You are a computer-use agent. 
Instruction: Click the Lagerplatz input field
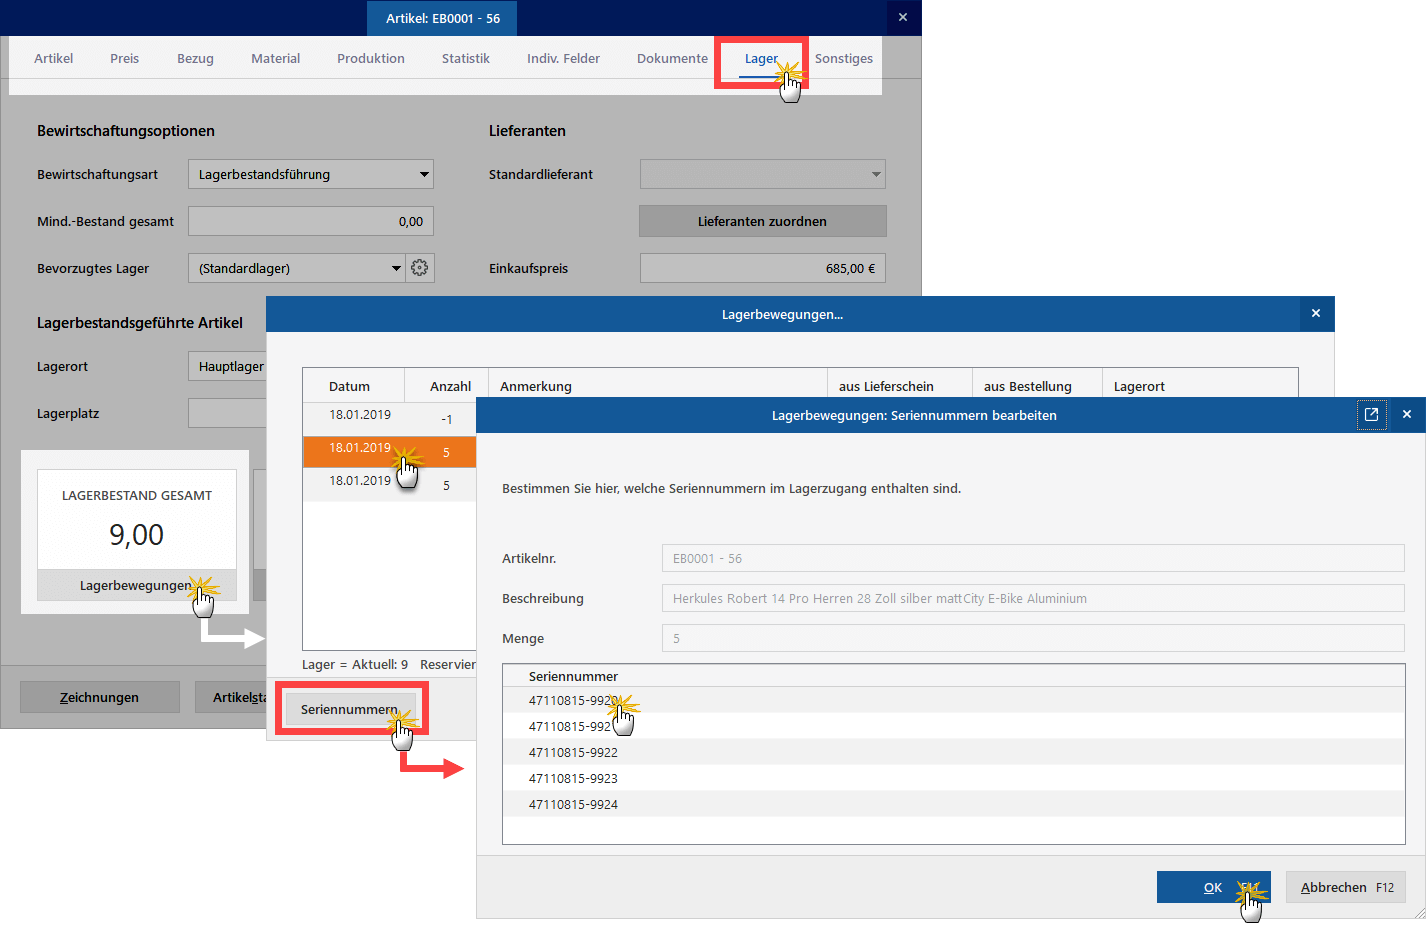(227, 413)
